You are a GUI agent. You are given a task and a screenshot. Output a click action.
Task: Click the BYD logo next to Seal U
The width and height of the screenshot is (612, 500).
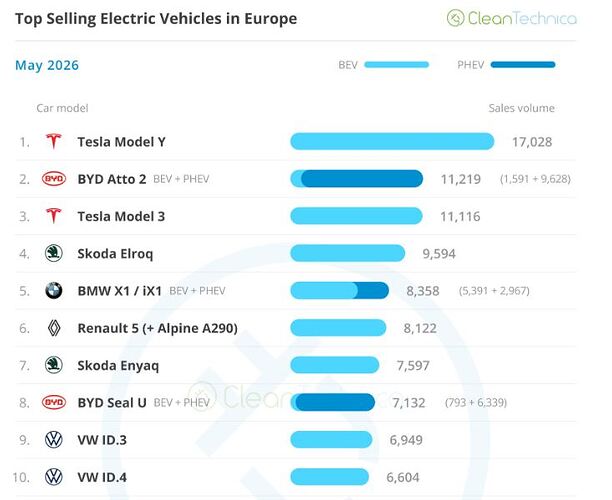(x=54, y=402)
